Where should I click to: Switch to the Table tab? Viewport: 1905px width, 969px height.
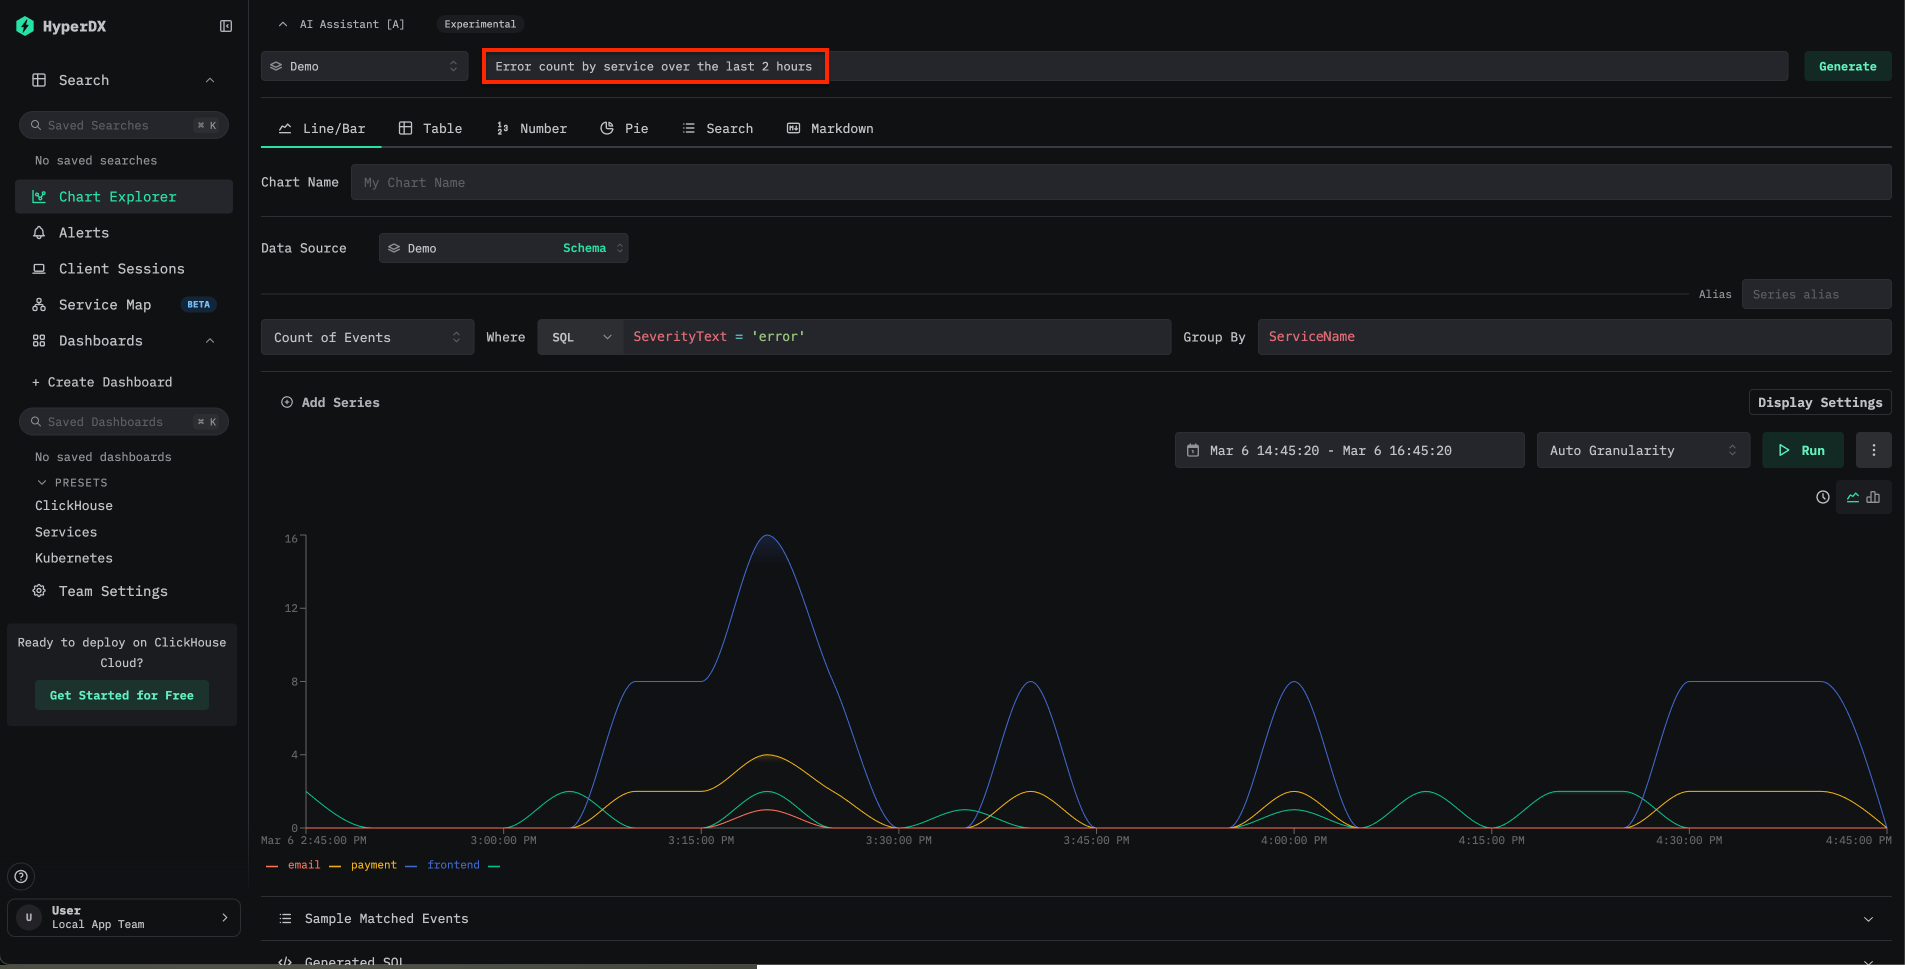pyautogui.click(x=430, y=129)
